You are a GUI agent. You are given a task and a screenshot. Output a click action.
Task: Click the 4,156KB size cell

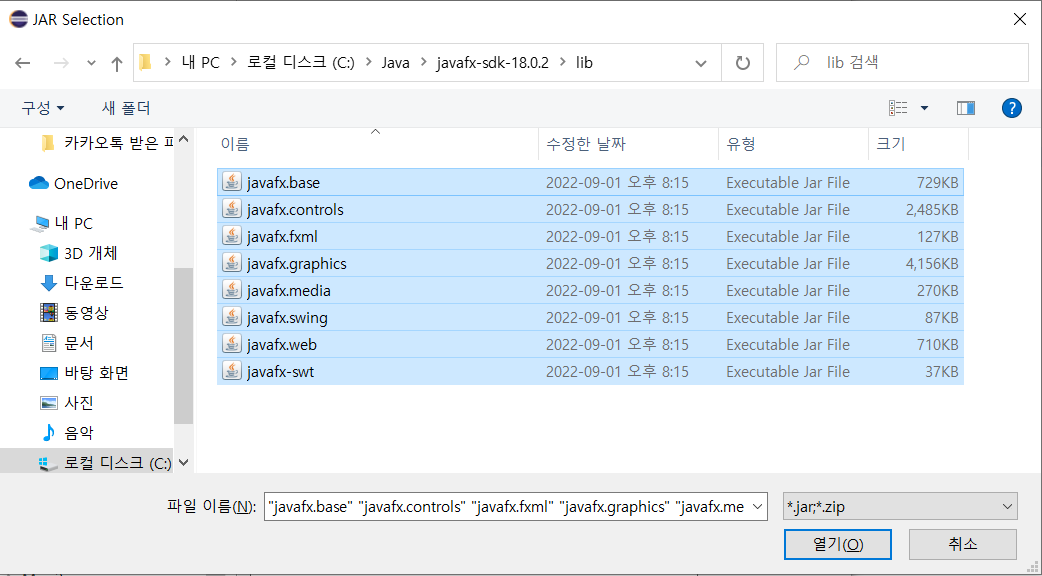[x=932, y=264]
